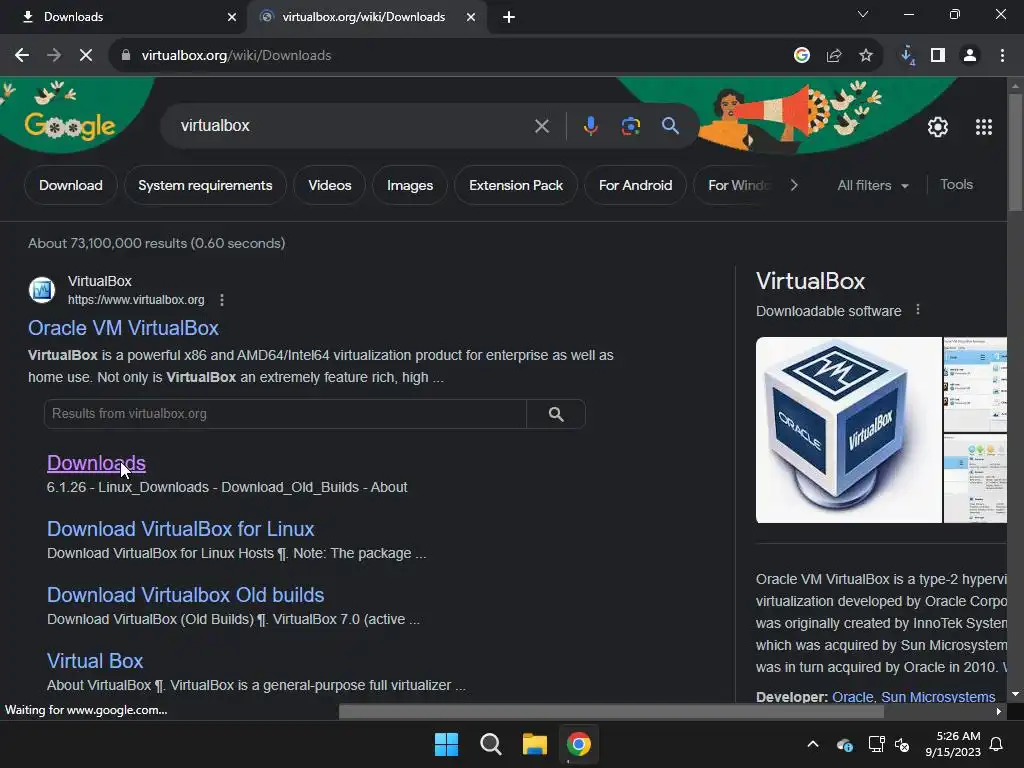Select the Extension Pack filter chip
This screenshot has width=1024, height=768.
[x=516, y=185]
